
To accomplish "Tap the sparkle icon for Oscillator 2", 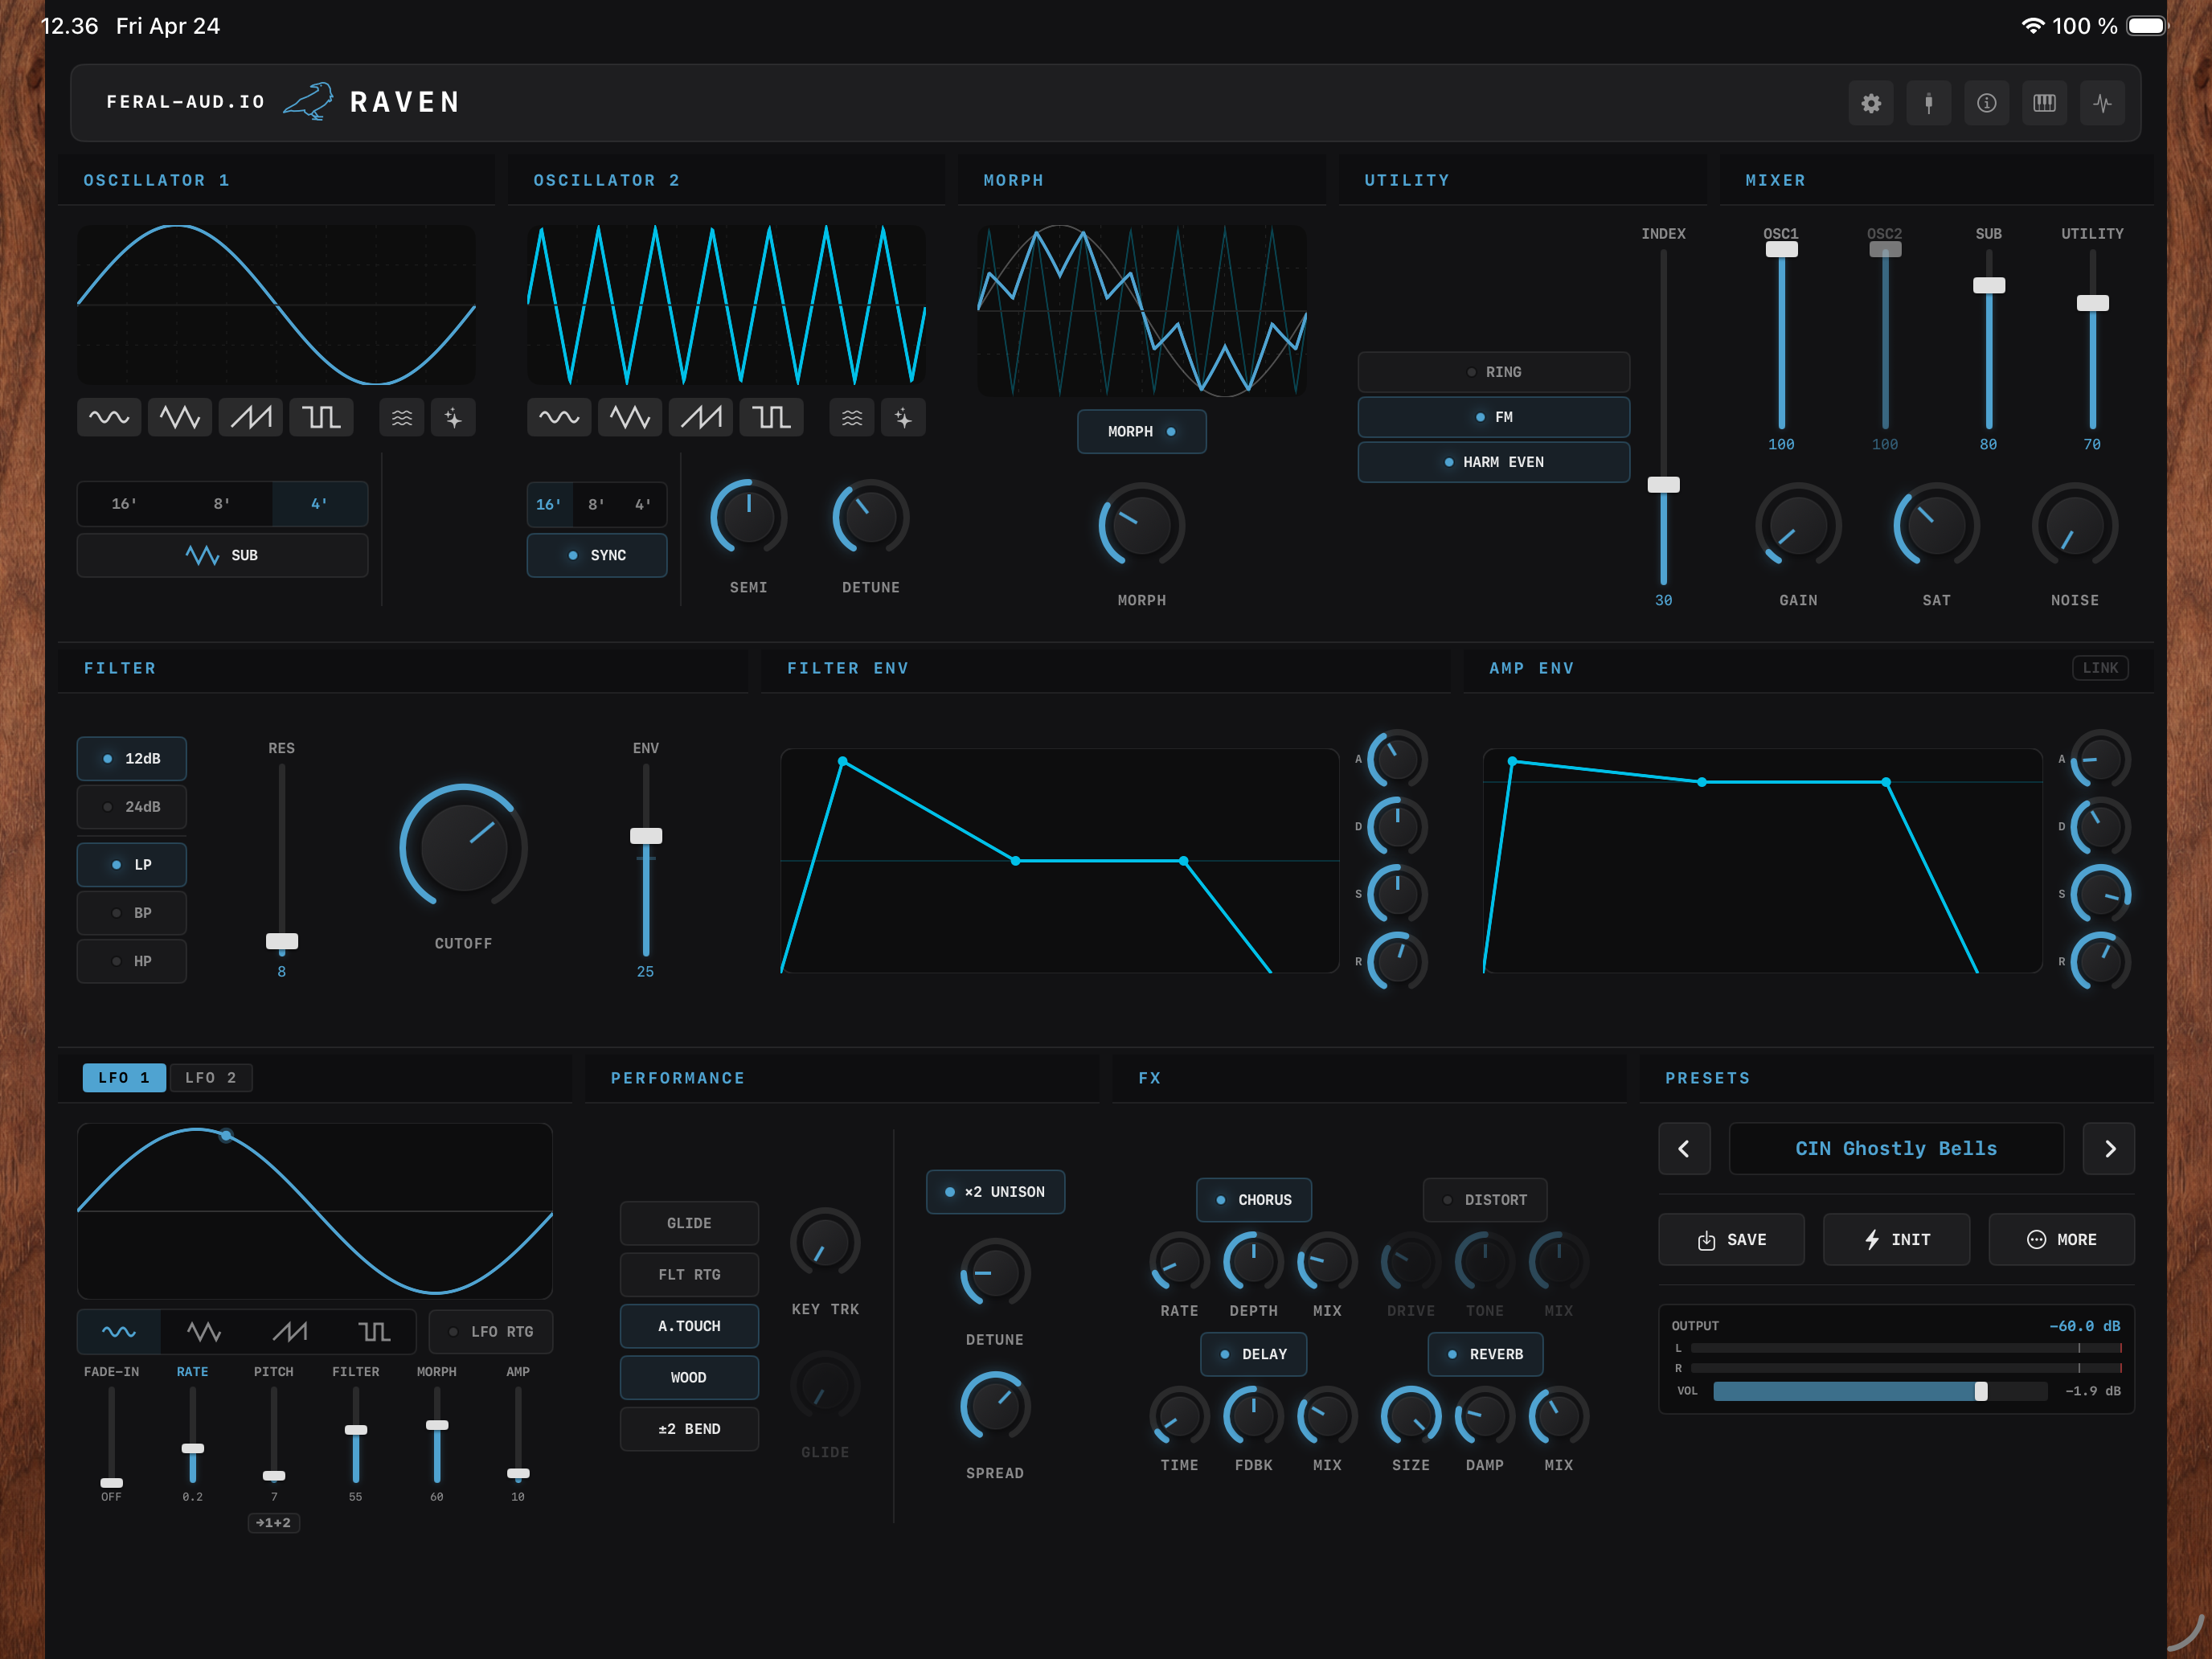I will click(903, 417).
